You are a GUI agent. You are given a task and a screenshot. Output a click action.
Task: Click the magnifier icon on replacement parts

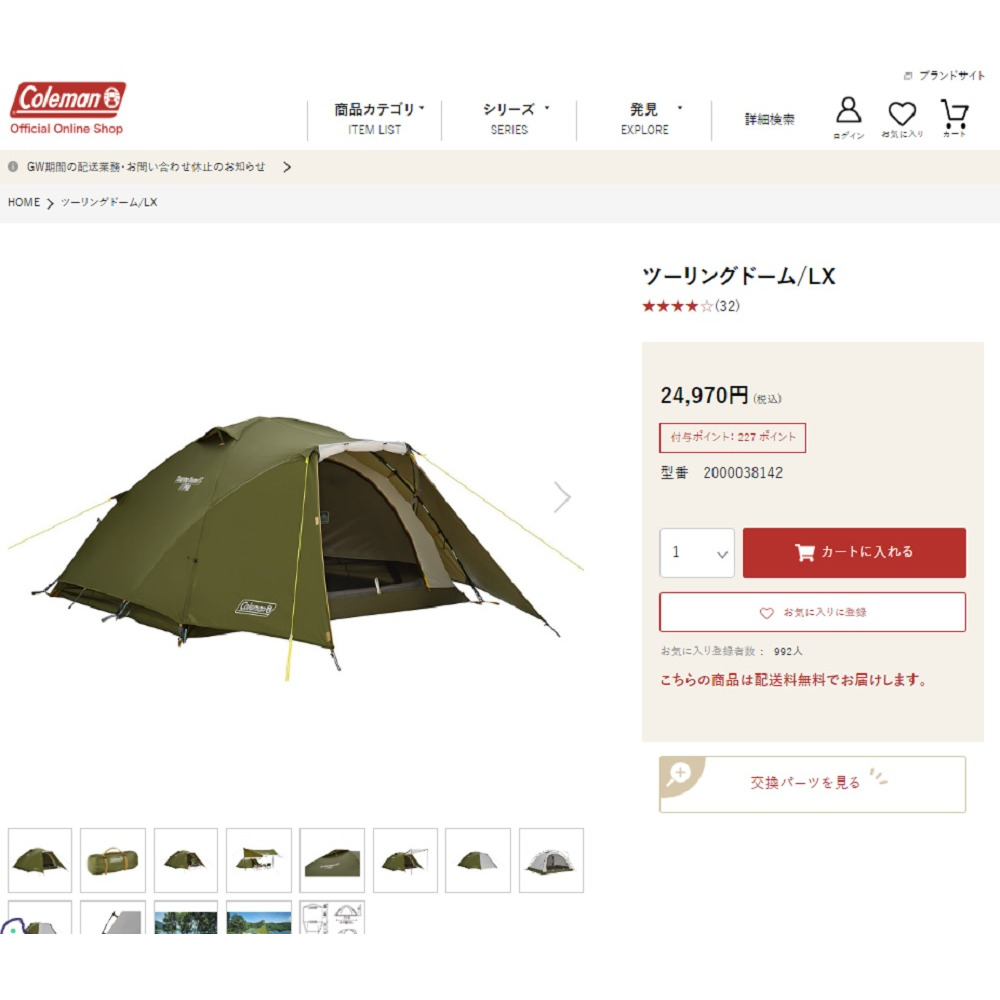click(679, 774)
